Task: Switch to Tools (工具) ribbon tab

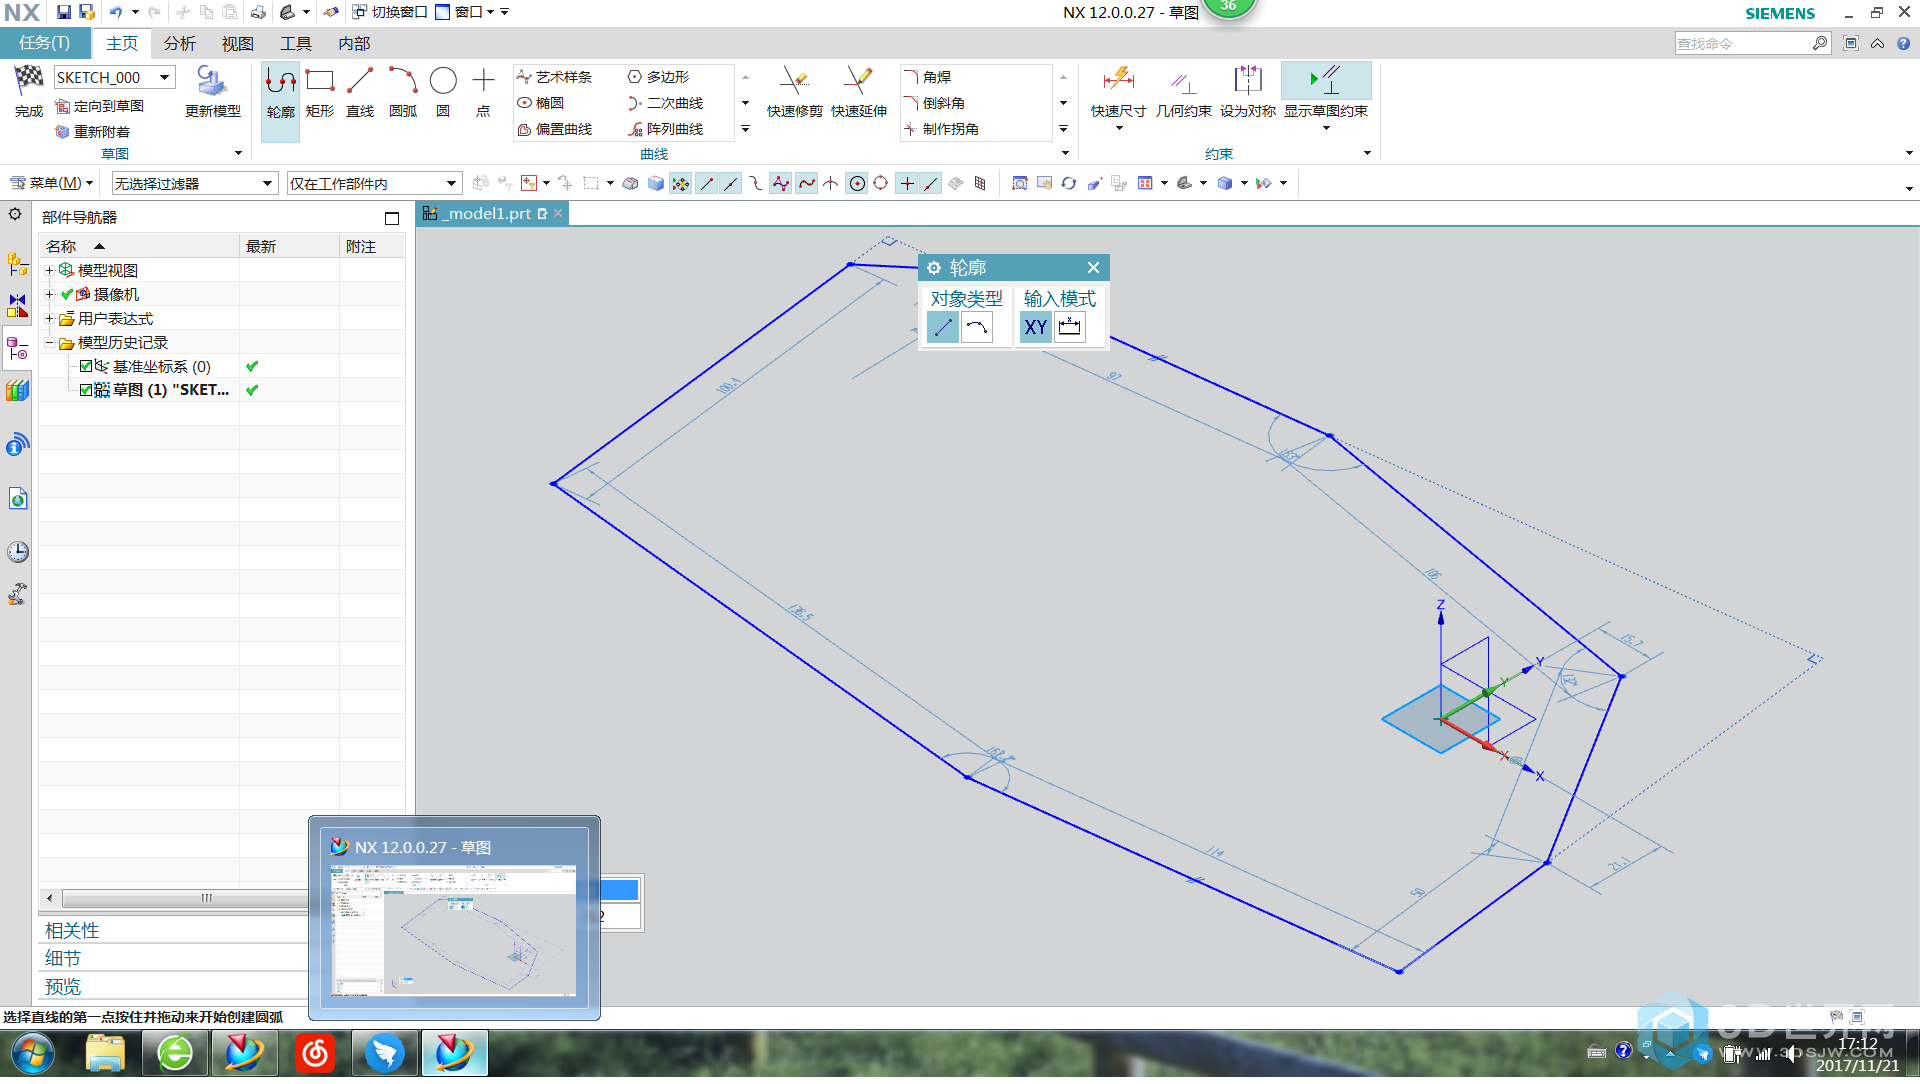Action: click(x=296, y=43)
